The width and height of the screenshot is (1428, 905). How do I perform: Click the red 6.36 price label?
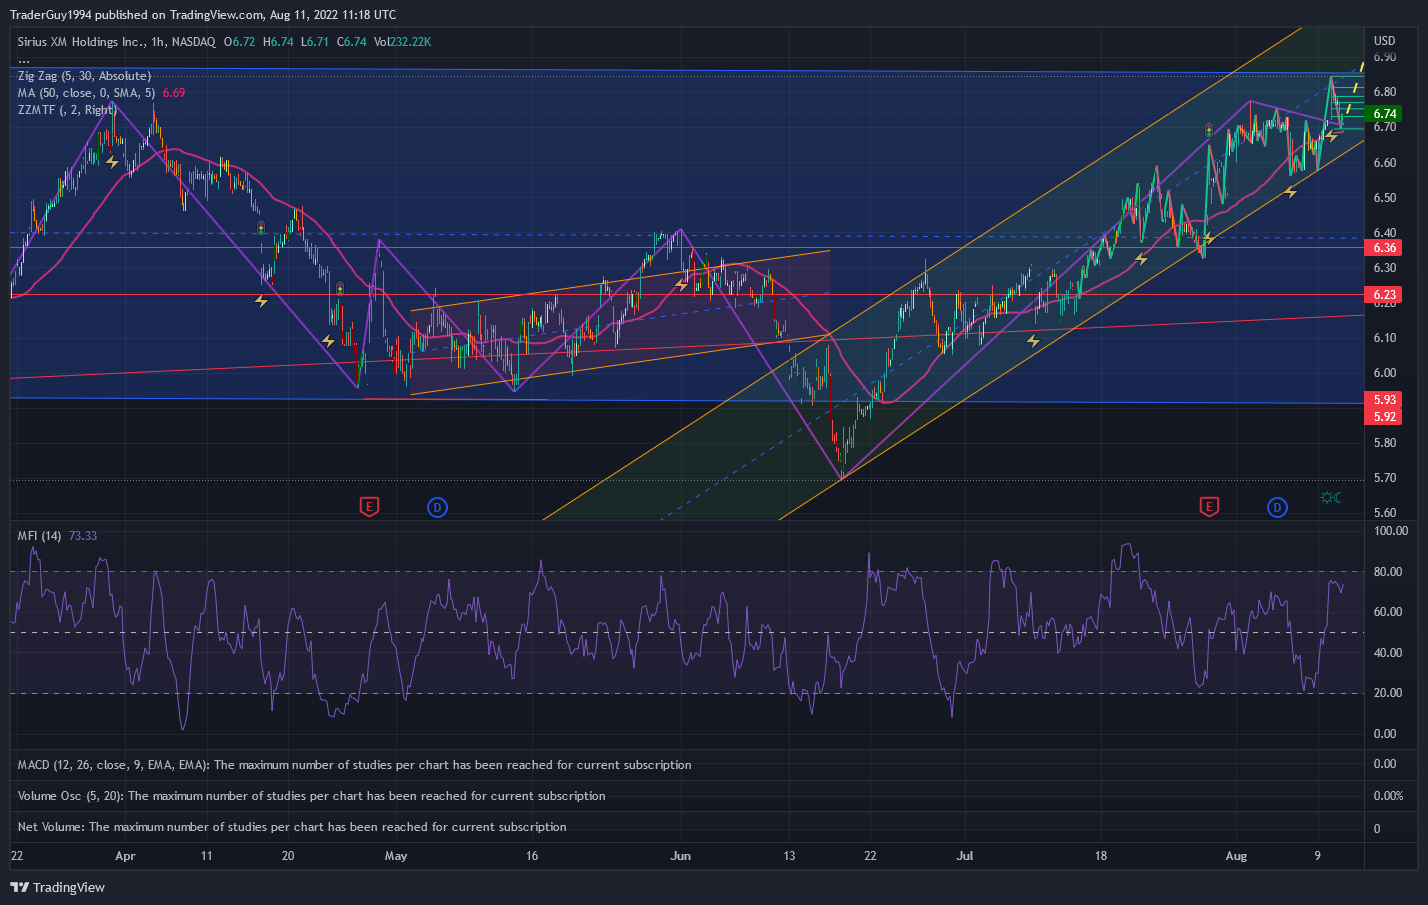(1385, 248)
